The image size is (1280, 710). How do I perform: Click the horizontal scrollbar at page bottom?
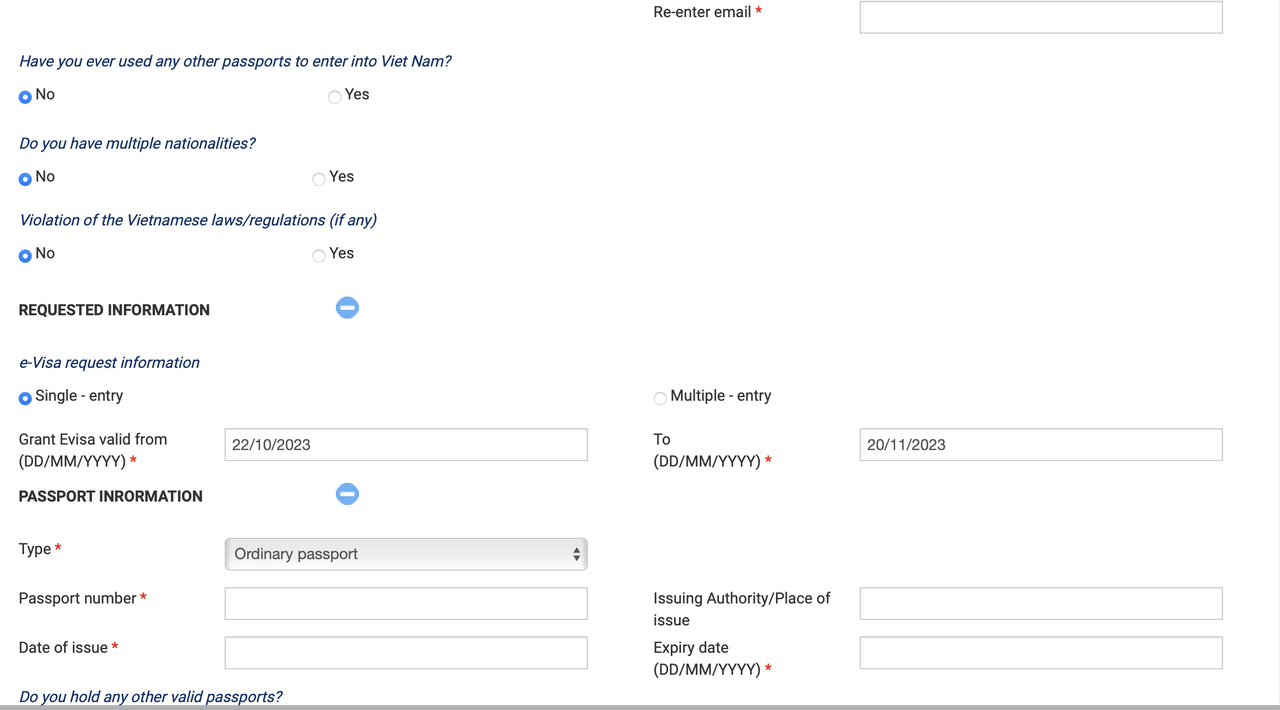click(640, 707)
